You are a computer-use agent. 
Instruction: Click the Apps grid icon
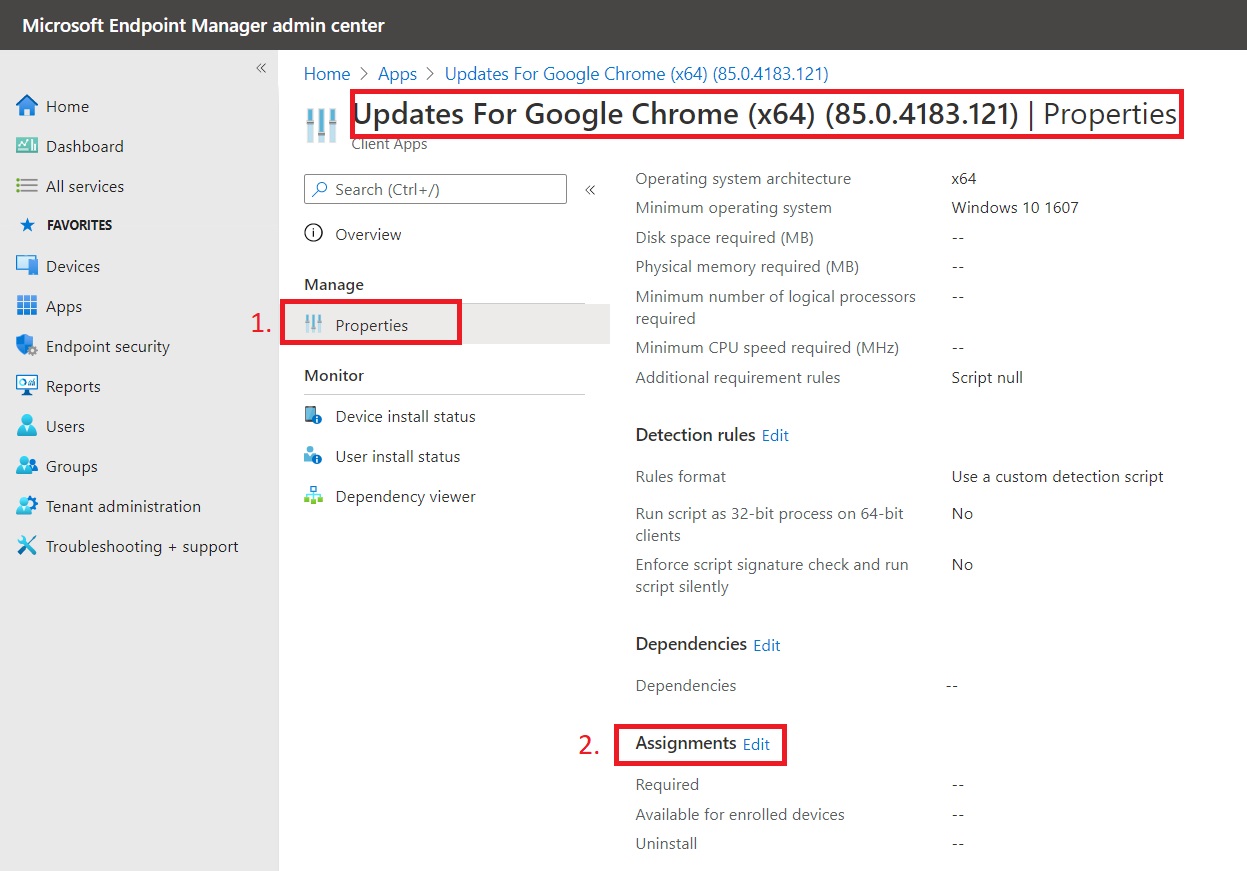pos(27,306)
